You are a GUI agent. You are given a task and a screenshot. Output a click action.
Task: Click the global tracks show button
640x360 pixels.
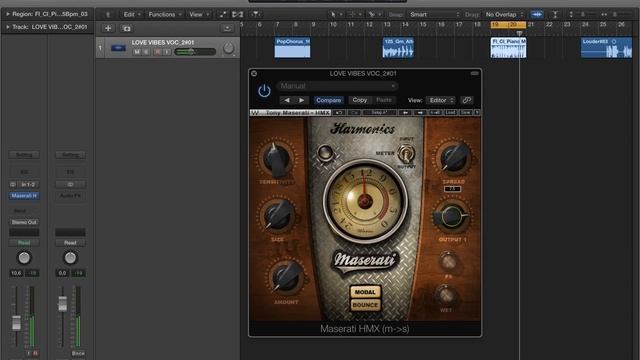point(227,28)
